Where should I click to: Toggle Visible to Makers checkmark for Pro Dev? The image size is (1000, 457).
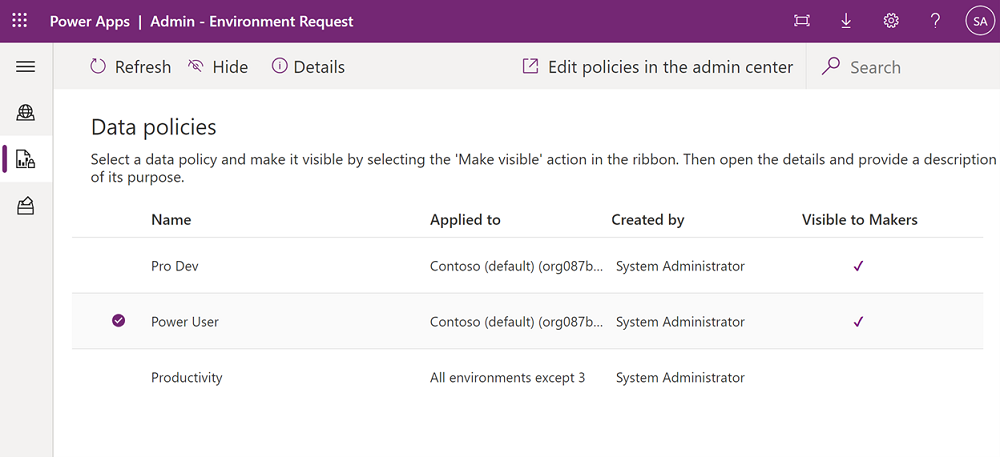tap(858, 266)
